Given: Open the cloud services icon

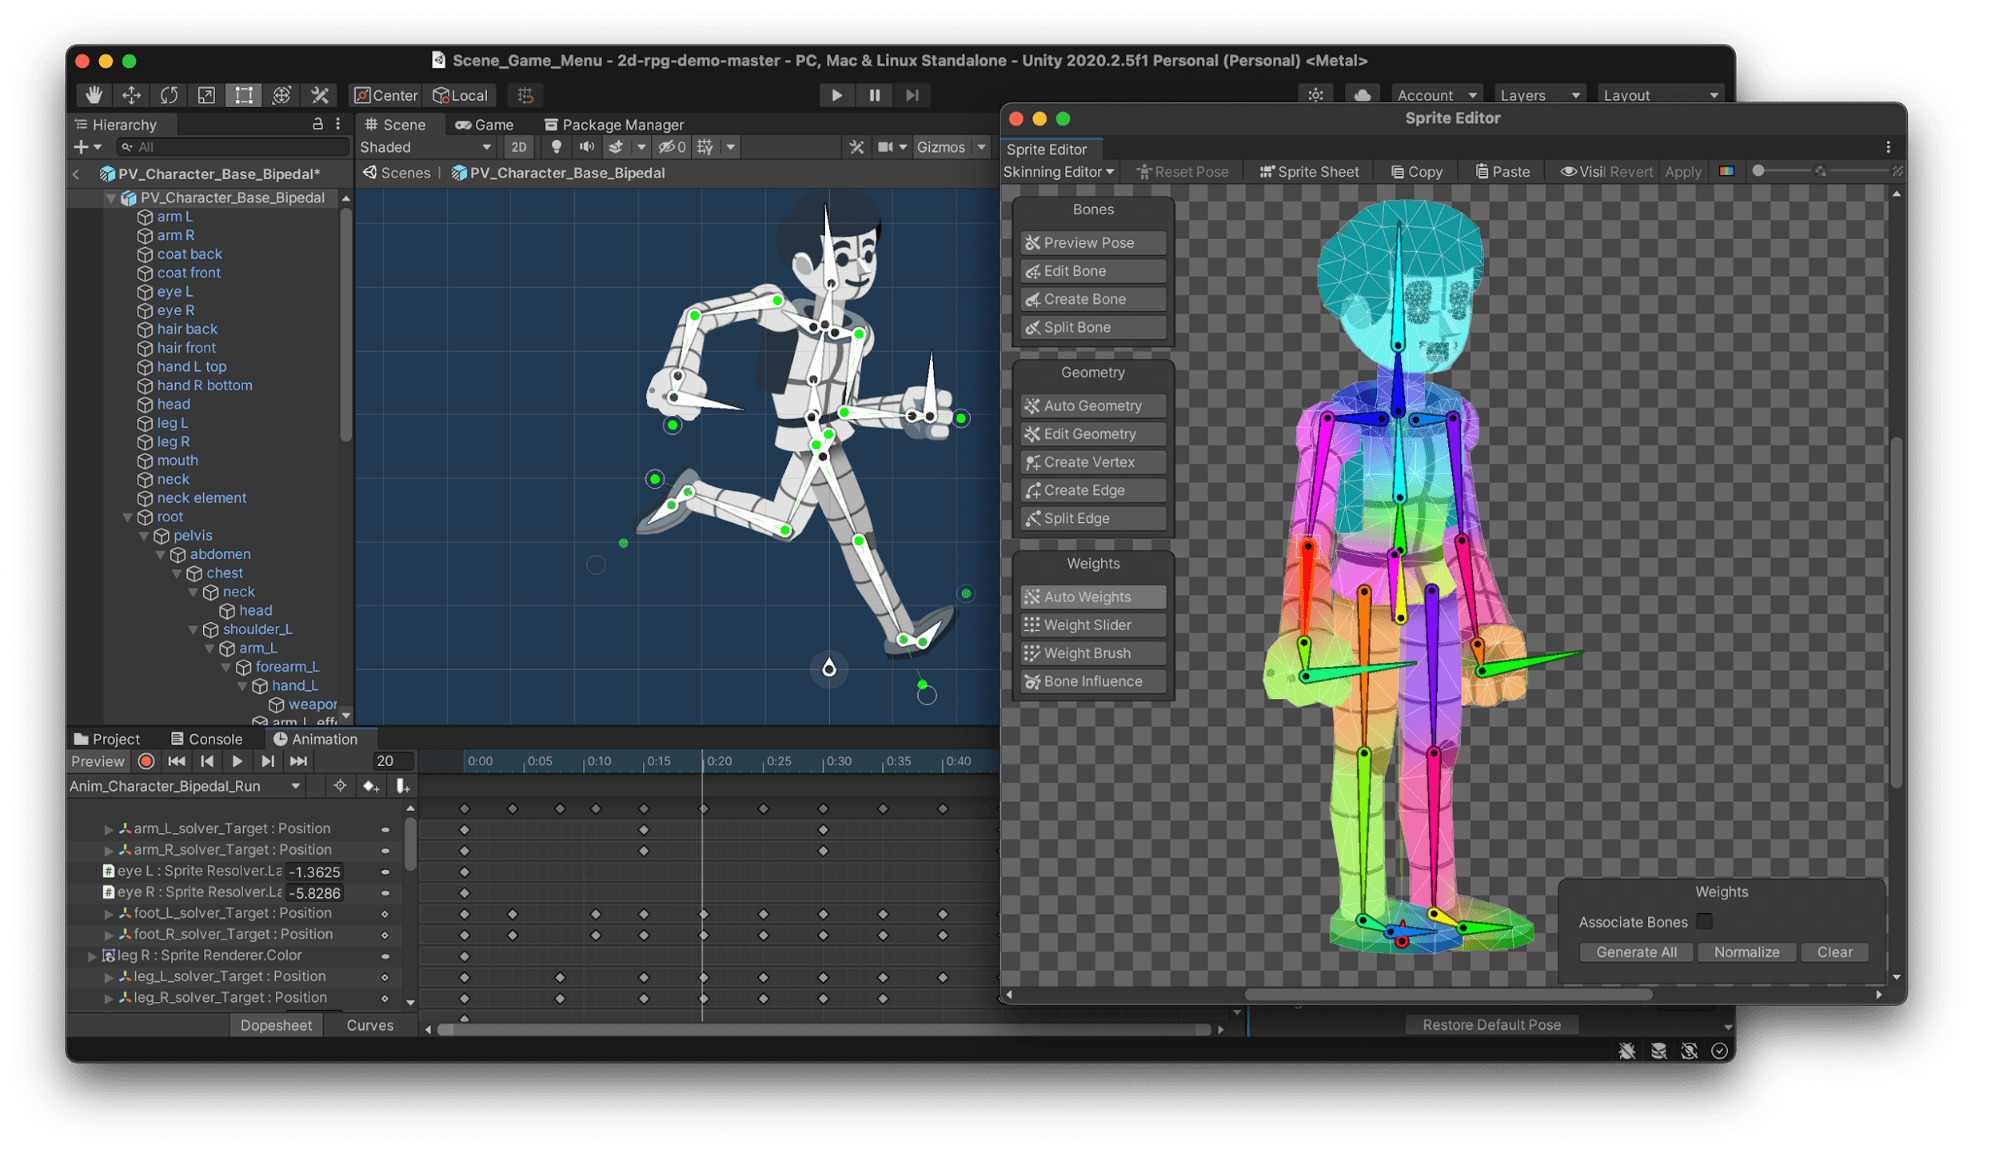Looking at the screenshot, I should [1362, 95].
